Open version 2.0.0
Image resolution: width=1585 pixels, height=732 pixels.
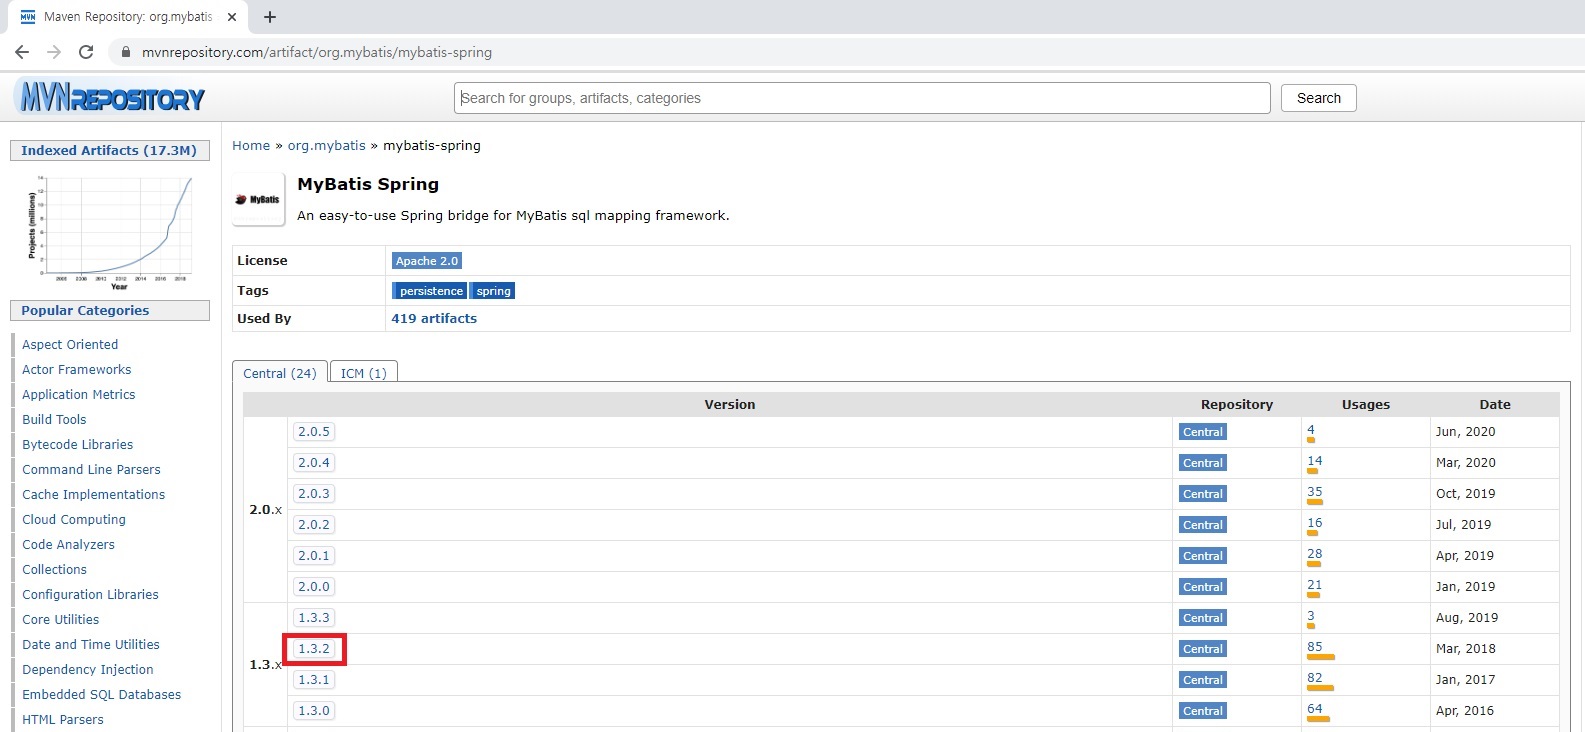click(314, 587)
